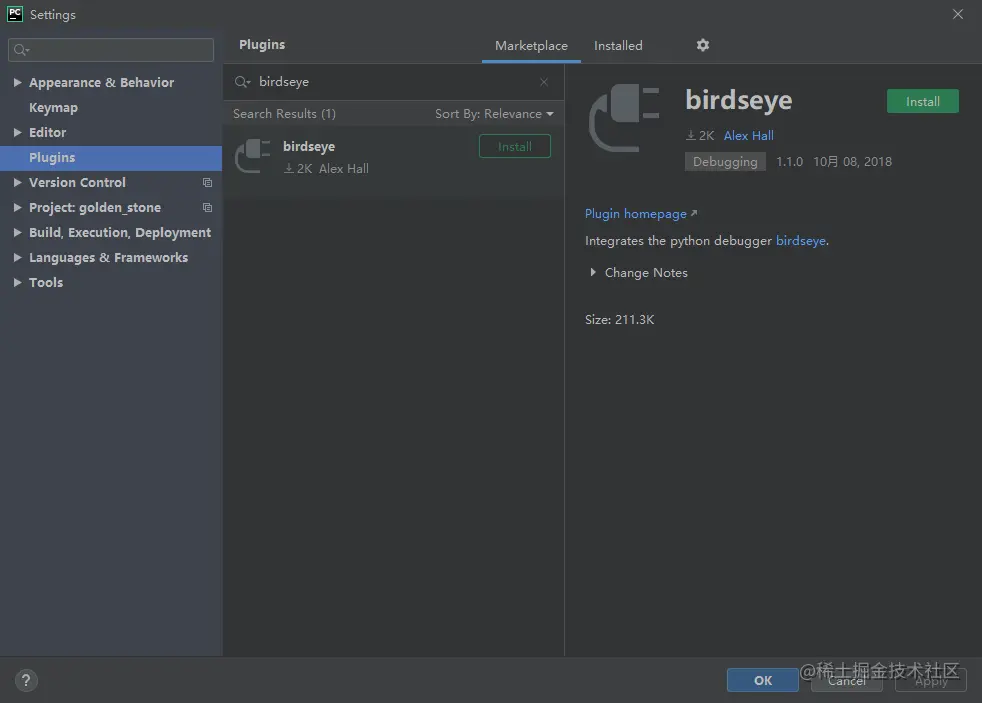Select Editor label in settings tree

pos(48,133)
